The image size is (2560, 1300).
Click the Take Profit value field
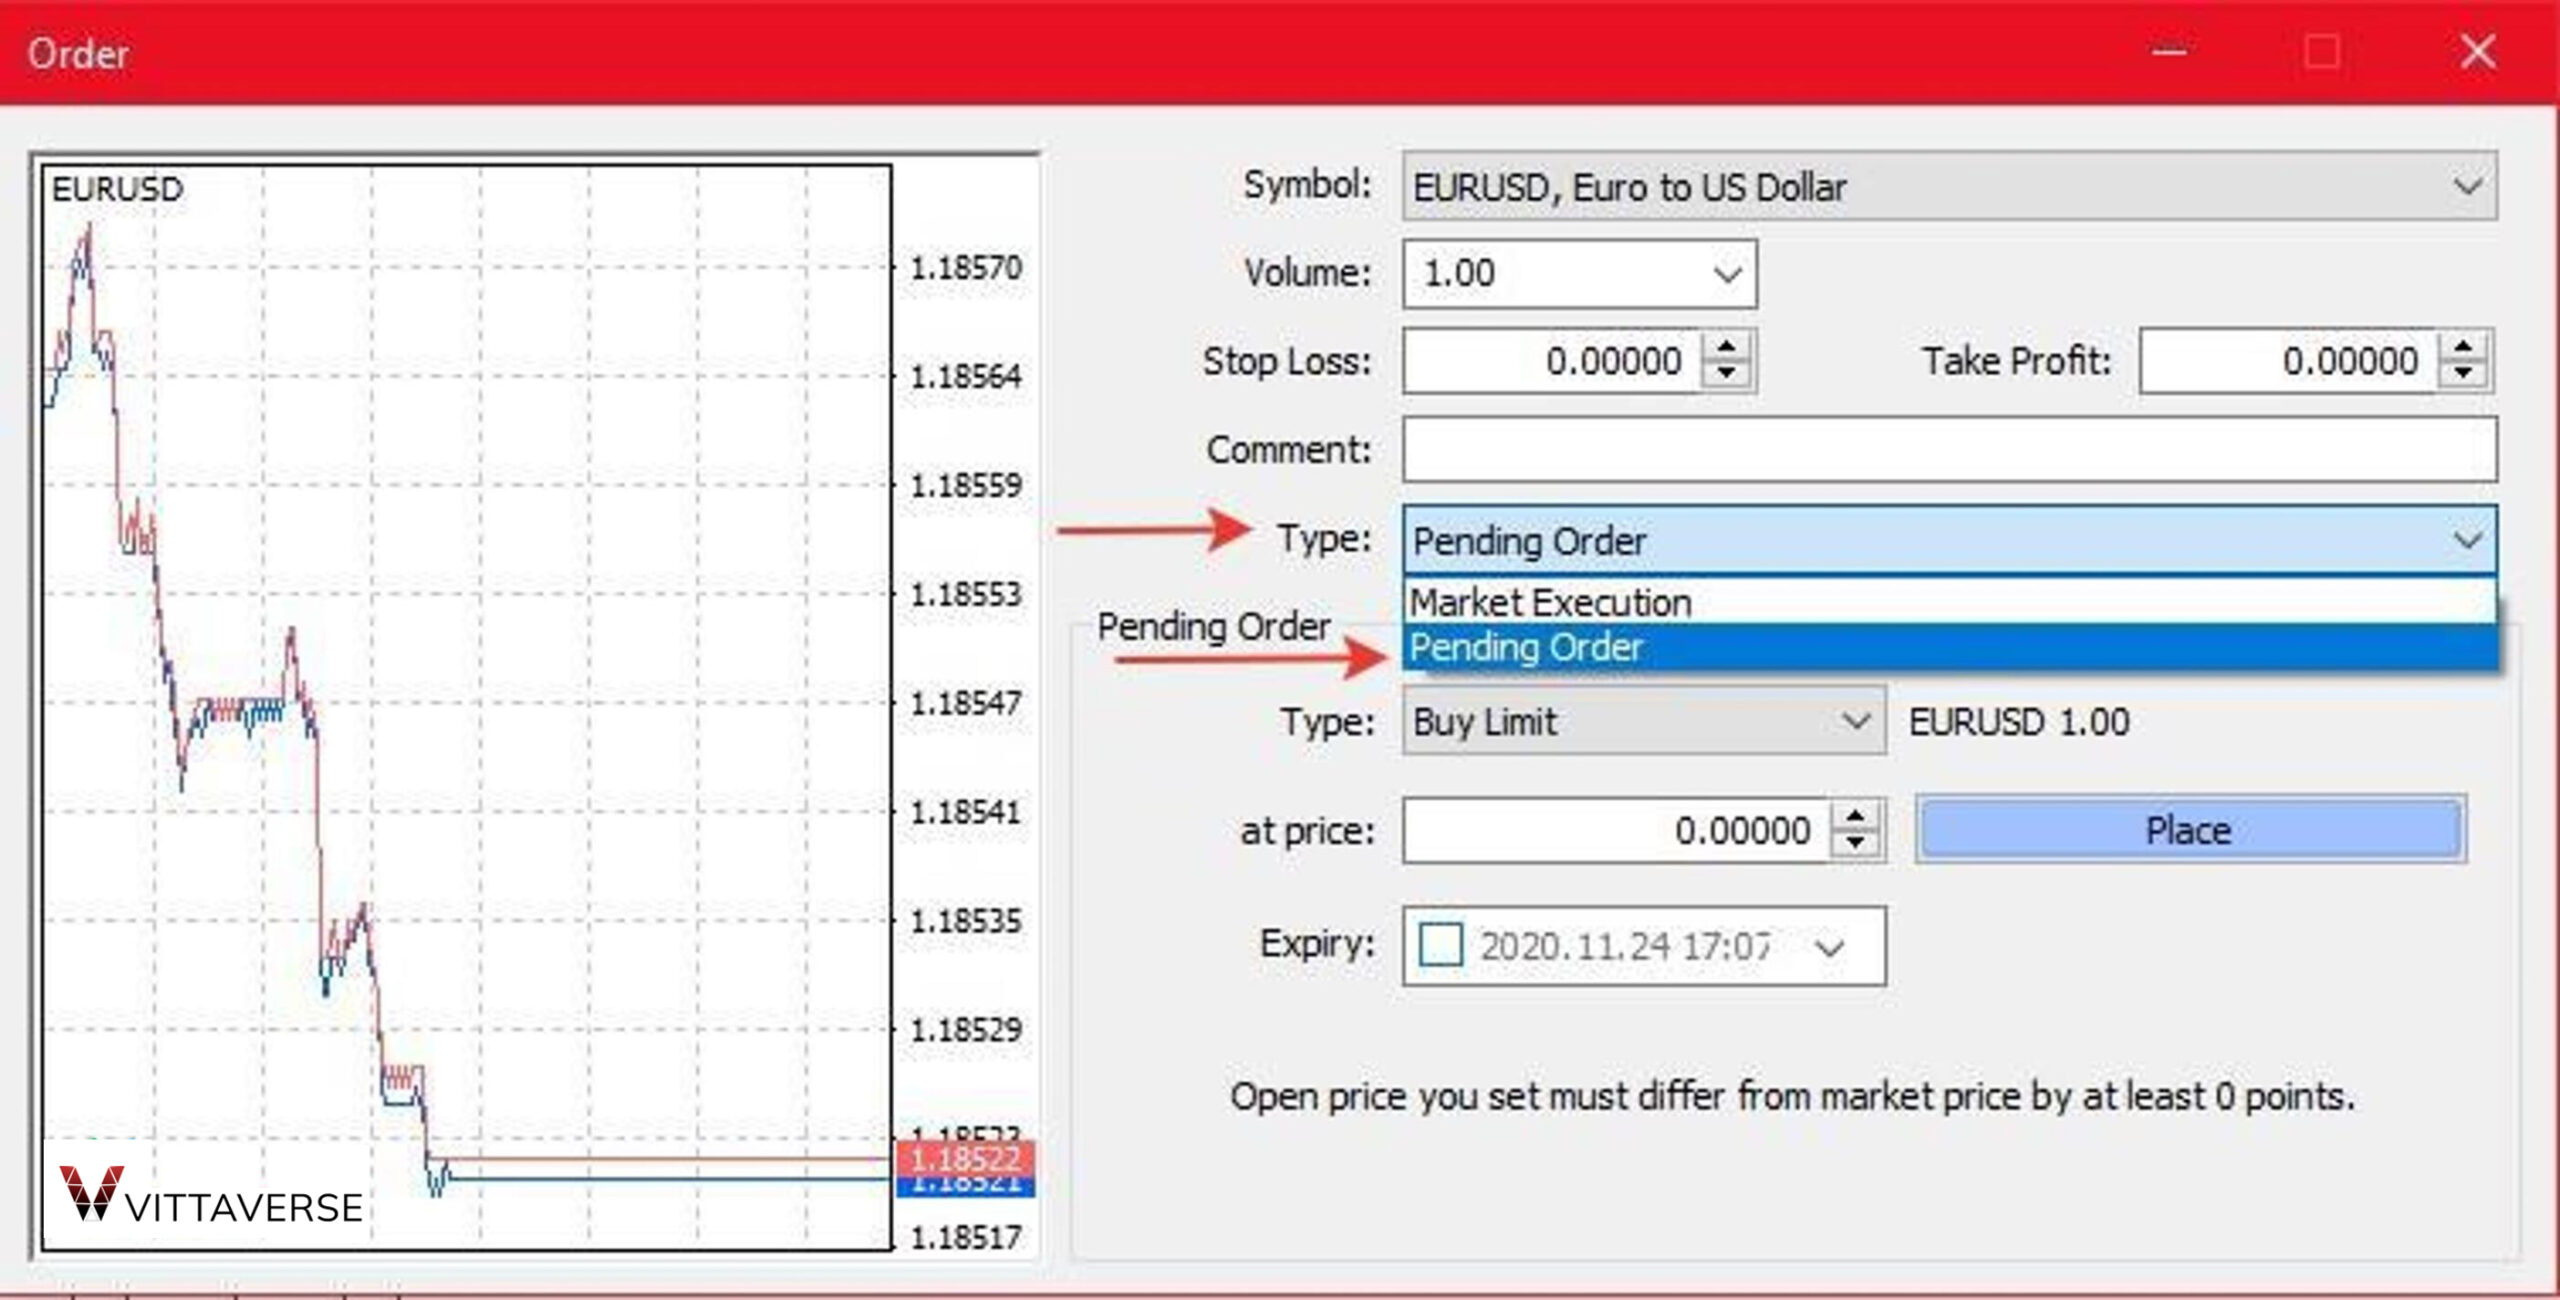click(2288, 361)
